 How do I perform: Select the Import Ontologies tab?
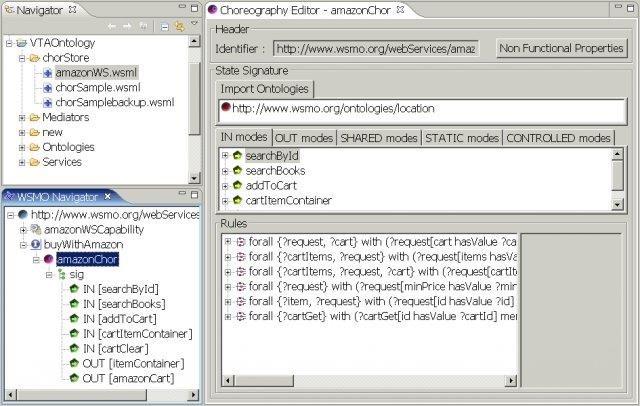[x=264, y=89]
